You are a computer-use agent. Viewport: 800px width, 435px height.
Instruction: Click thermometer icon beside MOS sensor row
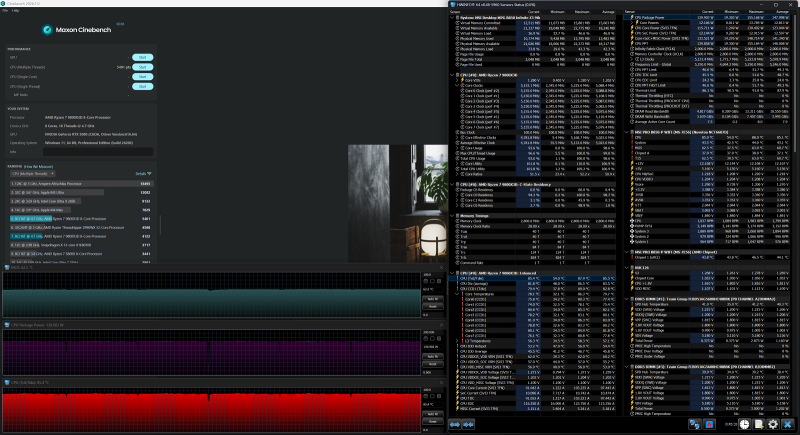coord(632,148)
